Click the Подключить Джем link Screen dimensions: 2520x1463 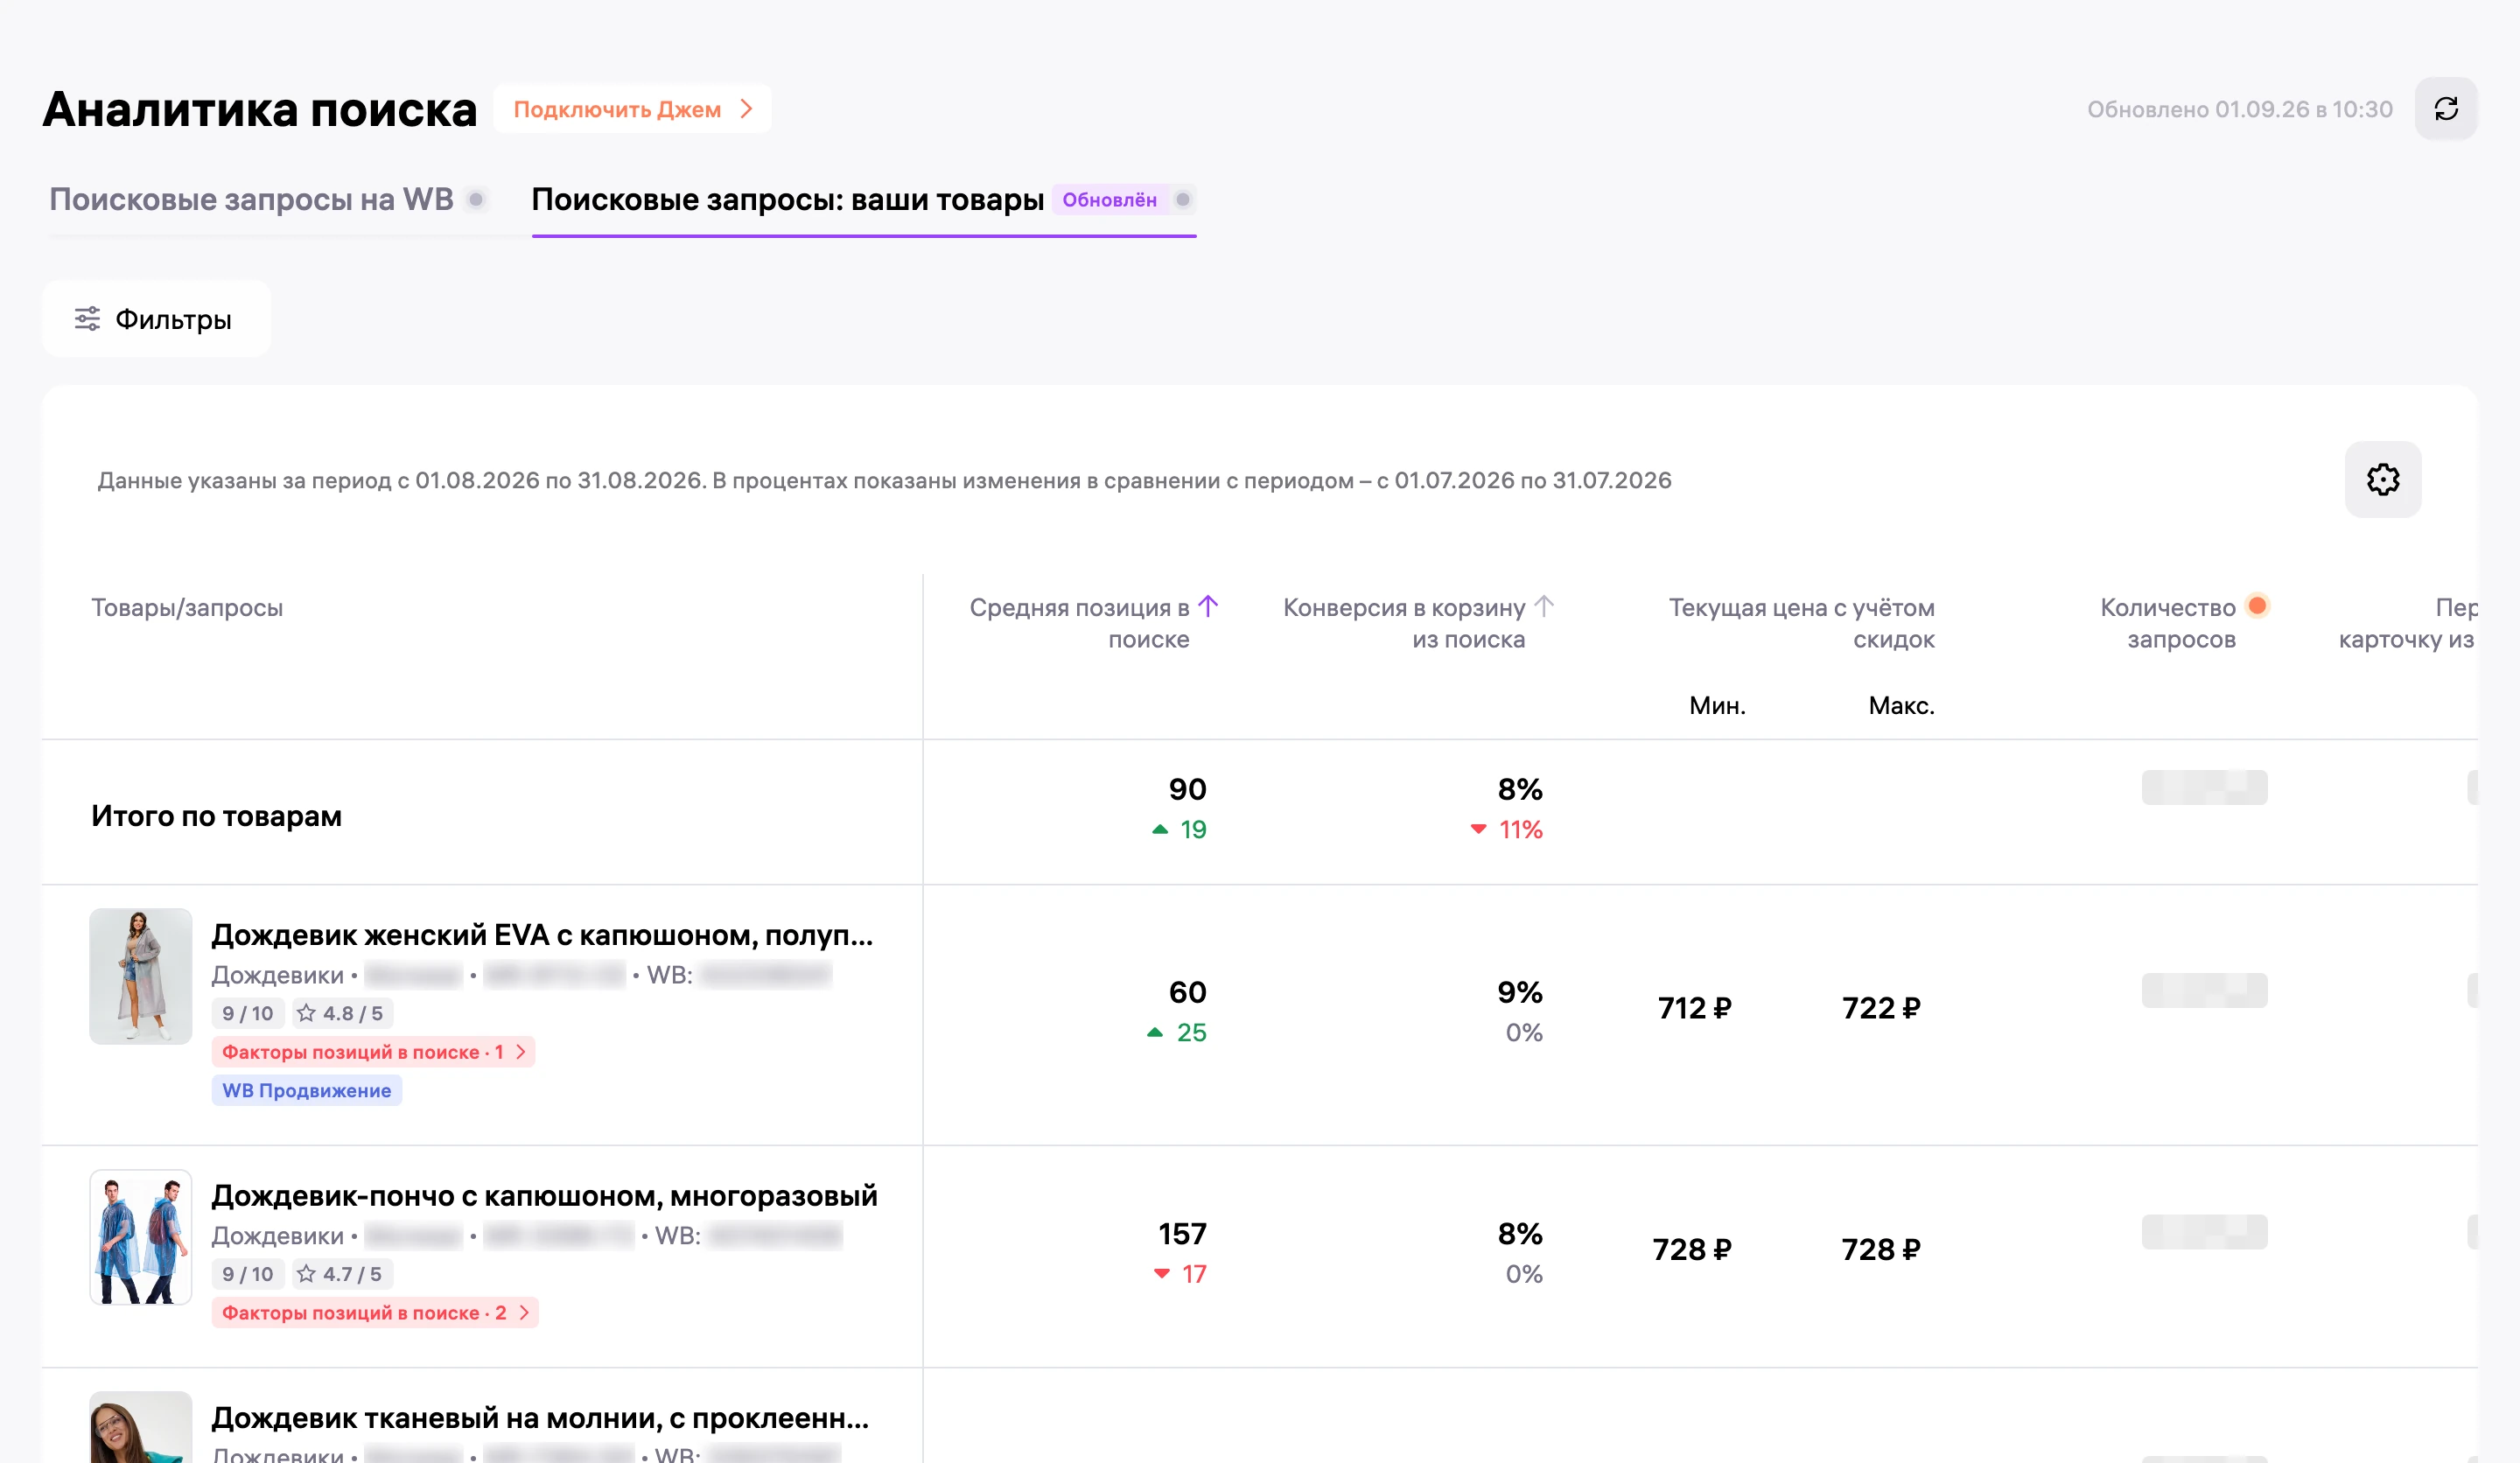pyautogui.click(x=632, y=109)
